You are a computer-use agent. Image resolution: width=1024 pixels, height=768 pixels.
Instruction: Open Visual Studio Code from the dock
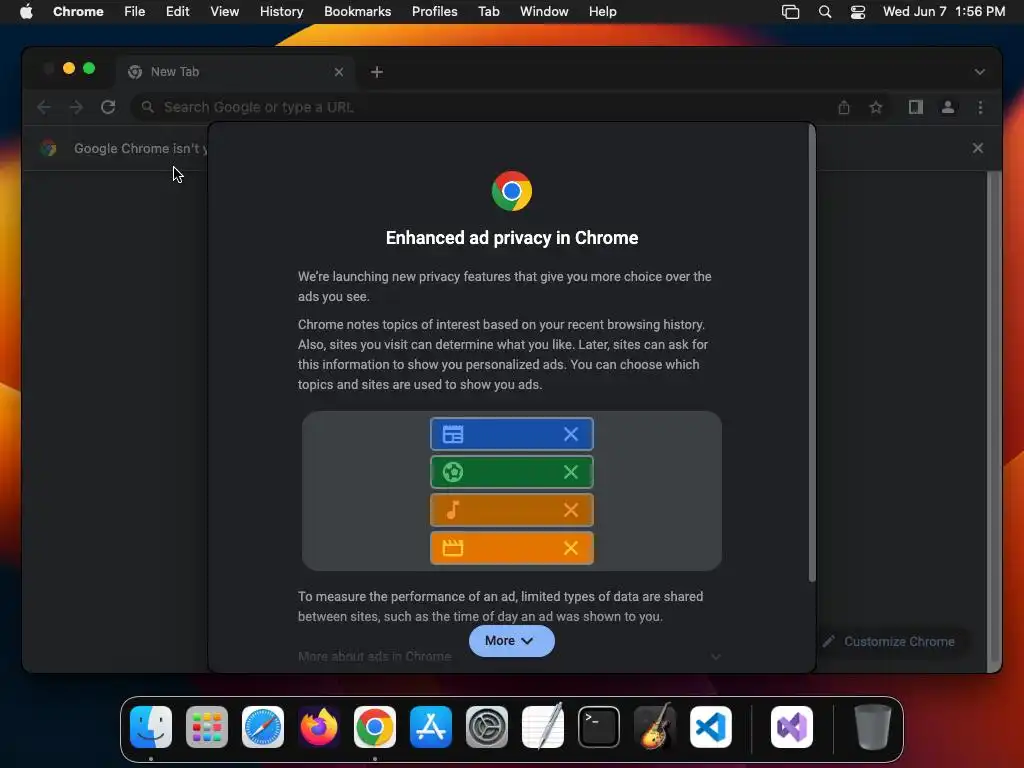coord(711,727)
